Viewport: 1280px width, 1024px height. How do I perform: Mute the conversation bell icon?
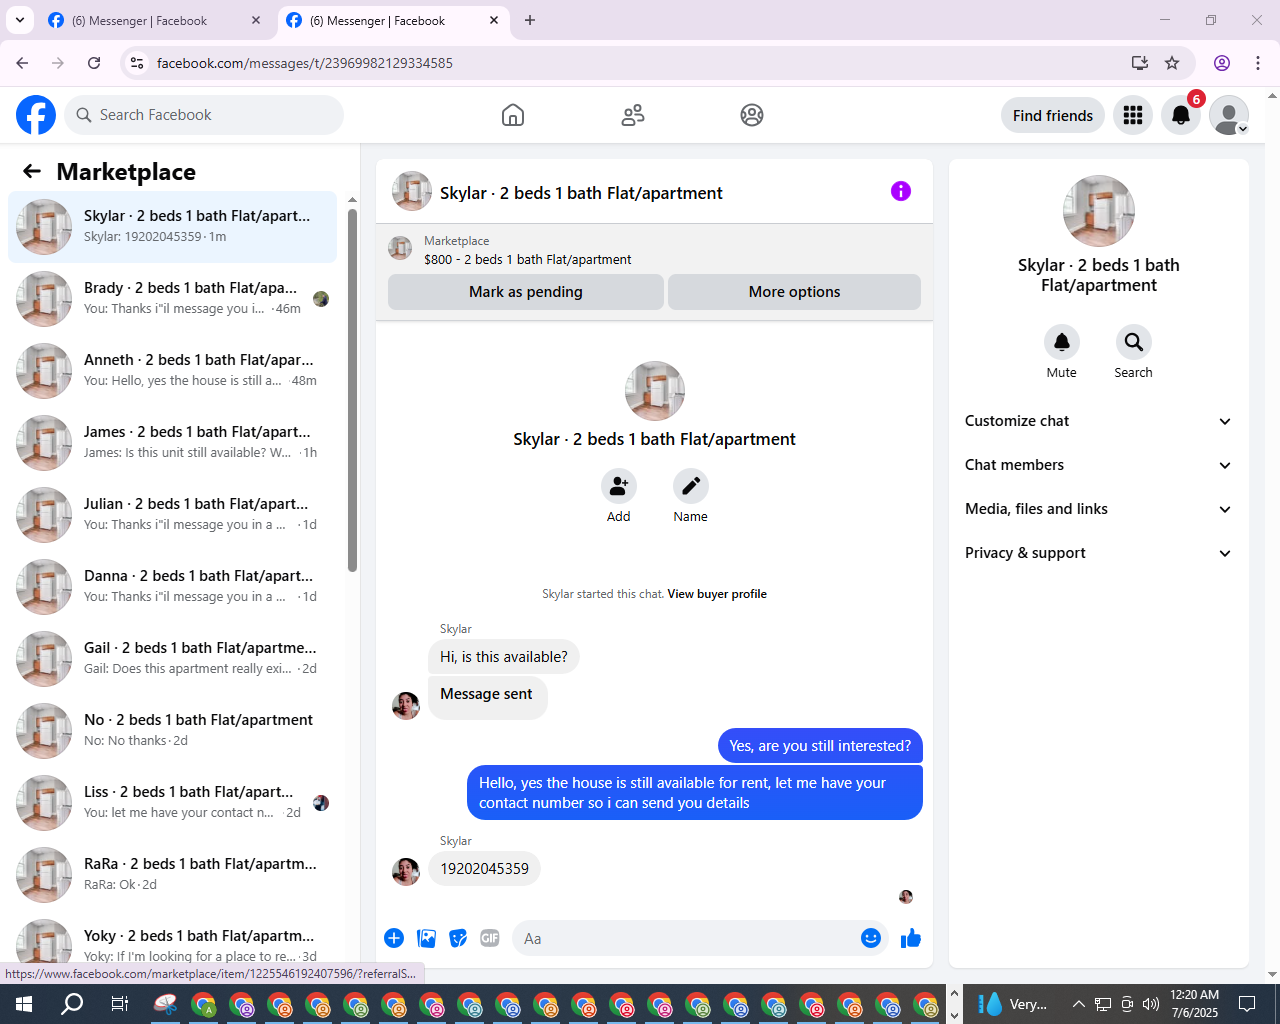(x=1062, y=342)
